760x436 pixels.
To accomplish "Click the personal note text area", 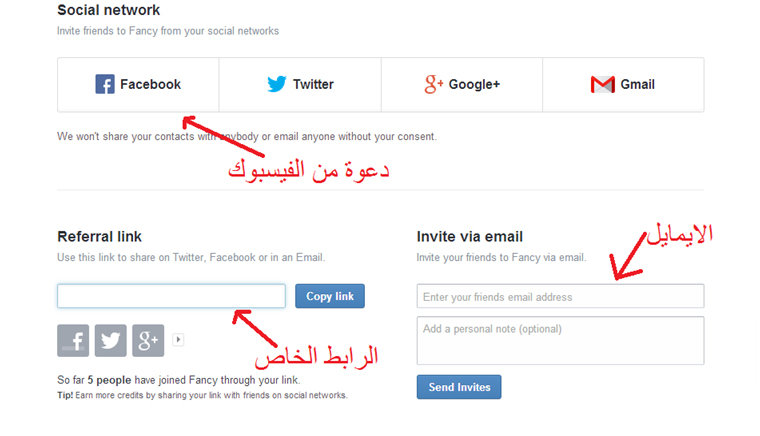I will [560, 340].
